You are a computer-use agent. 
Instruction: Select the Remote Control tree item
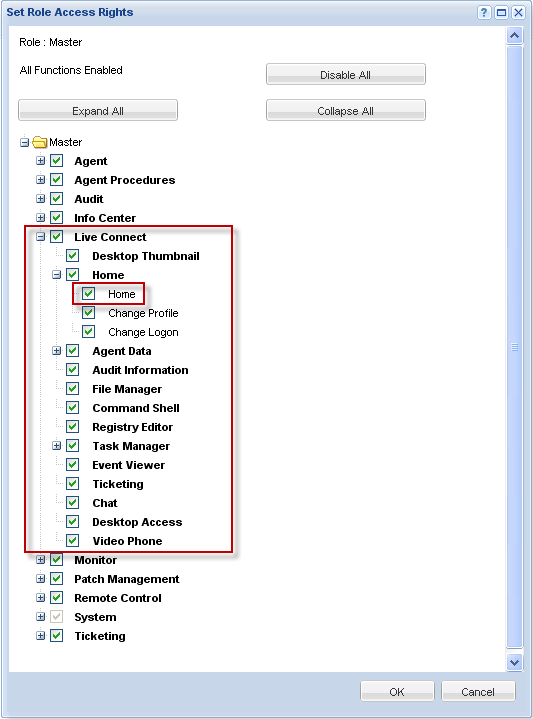118,598
